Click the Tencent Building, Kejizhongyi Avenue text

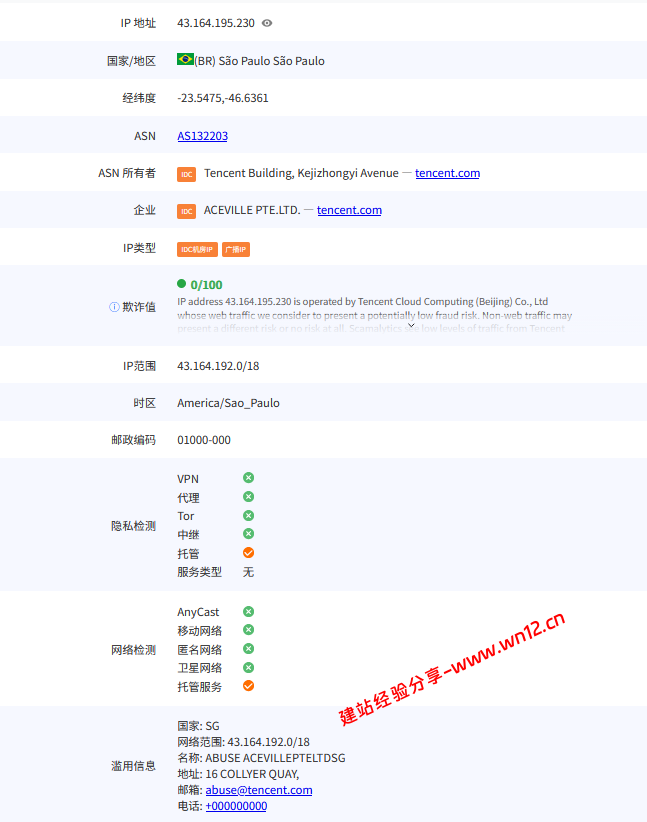(x=301, y=173)
